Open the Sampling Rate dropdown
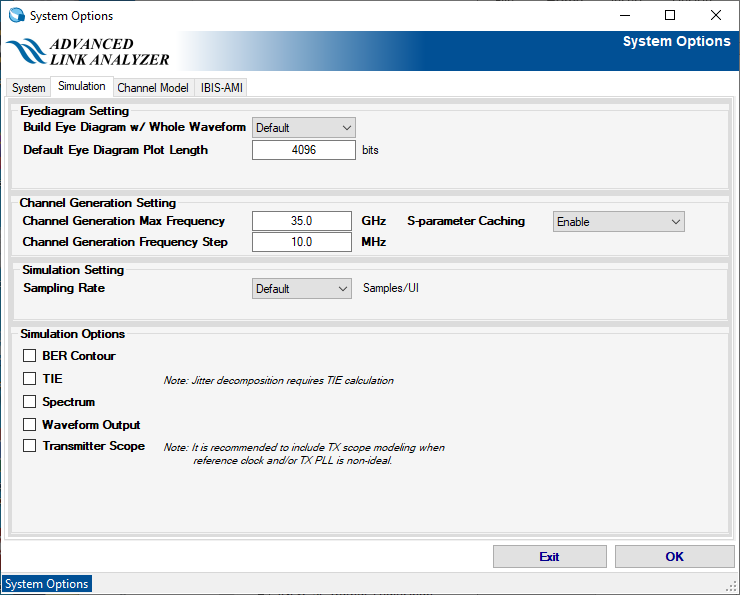The height and width of the screenshot is (595, 740). click(x=301, y=289)
